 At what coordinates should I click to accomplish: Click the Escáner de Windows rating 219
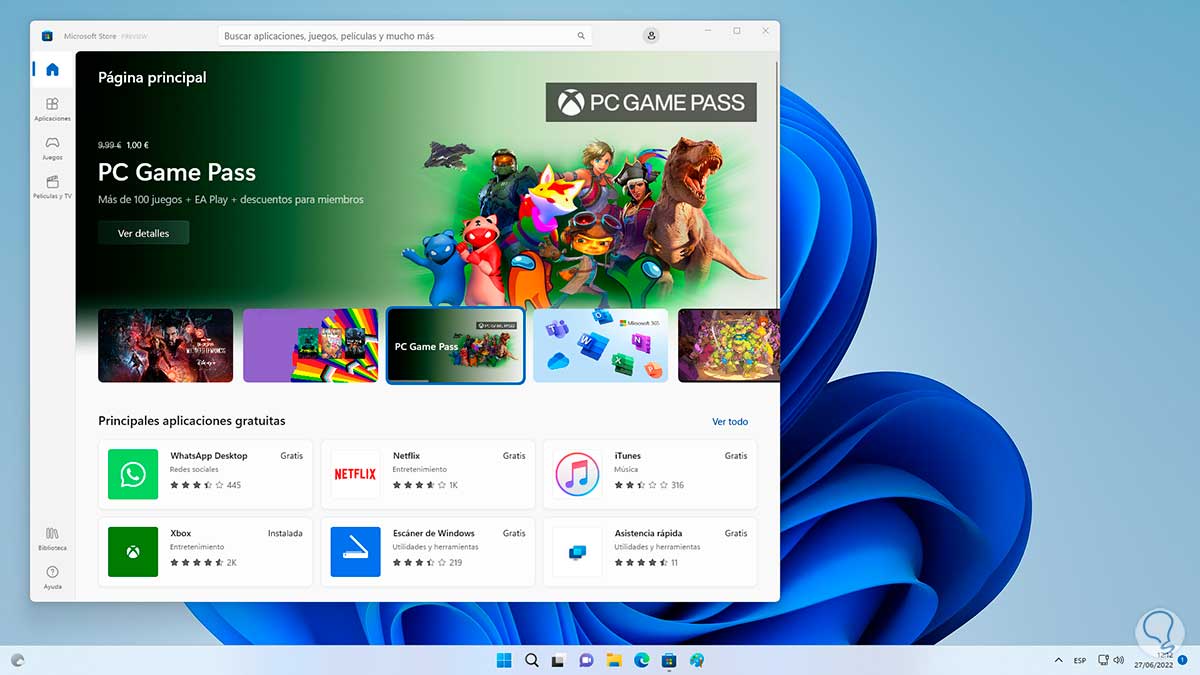point(427,563)
